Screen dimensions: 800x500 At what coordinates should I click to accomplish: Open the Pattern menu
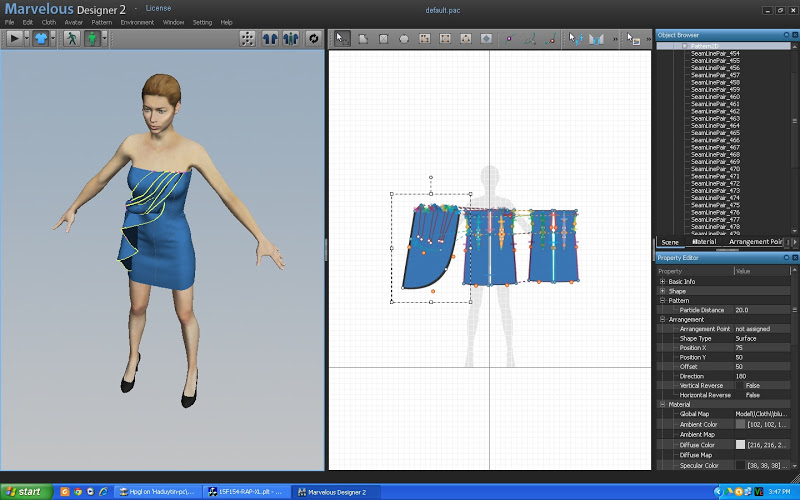point(102,22)
